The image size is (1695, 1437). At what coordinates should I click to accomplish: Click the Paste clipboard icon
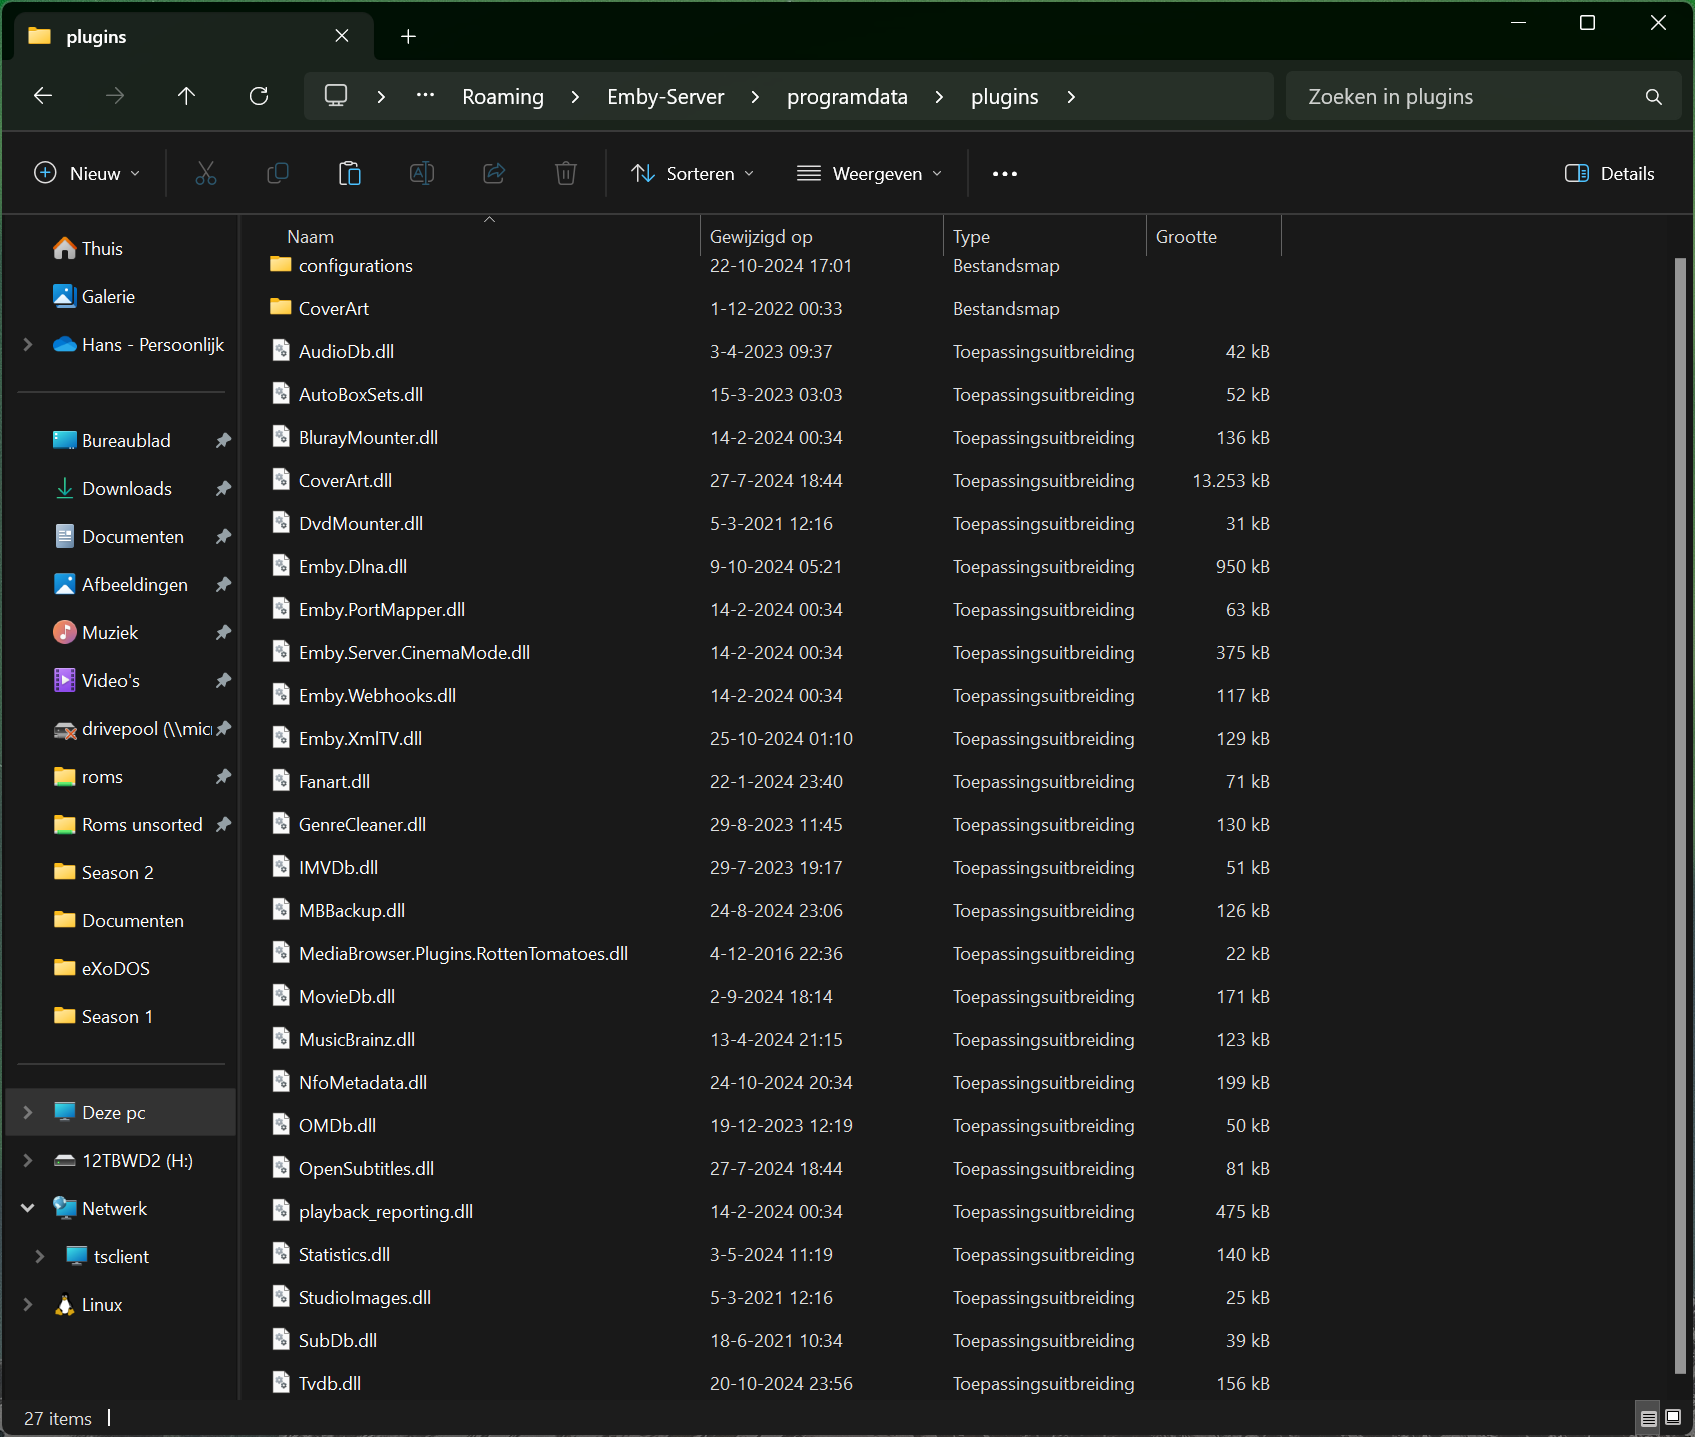coord(350,174)
